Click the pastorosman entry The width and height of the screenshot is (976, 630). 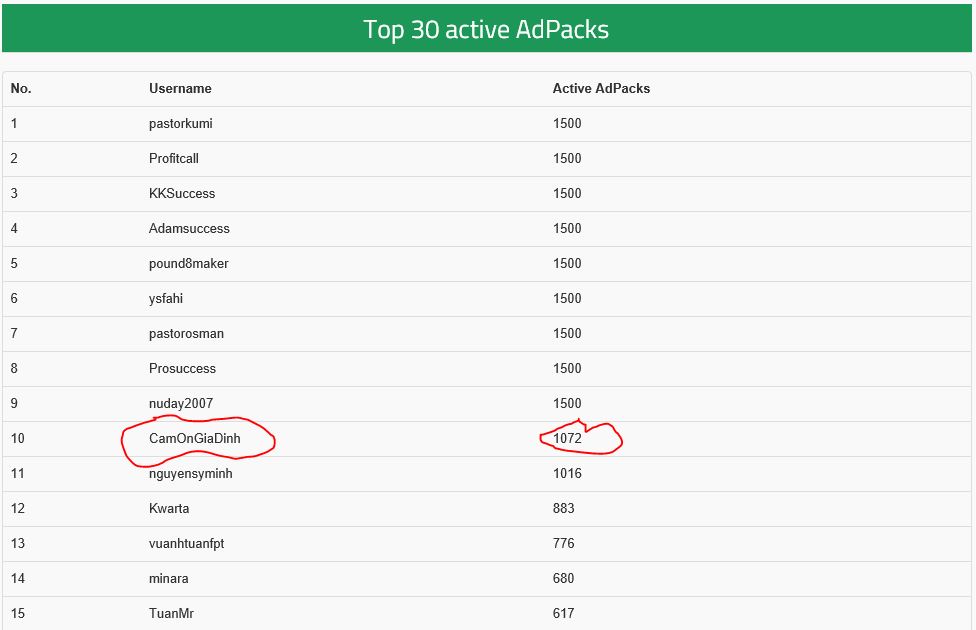click(186, 334)
